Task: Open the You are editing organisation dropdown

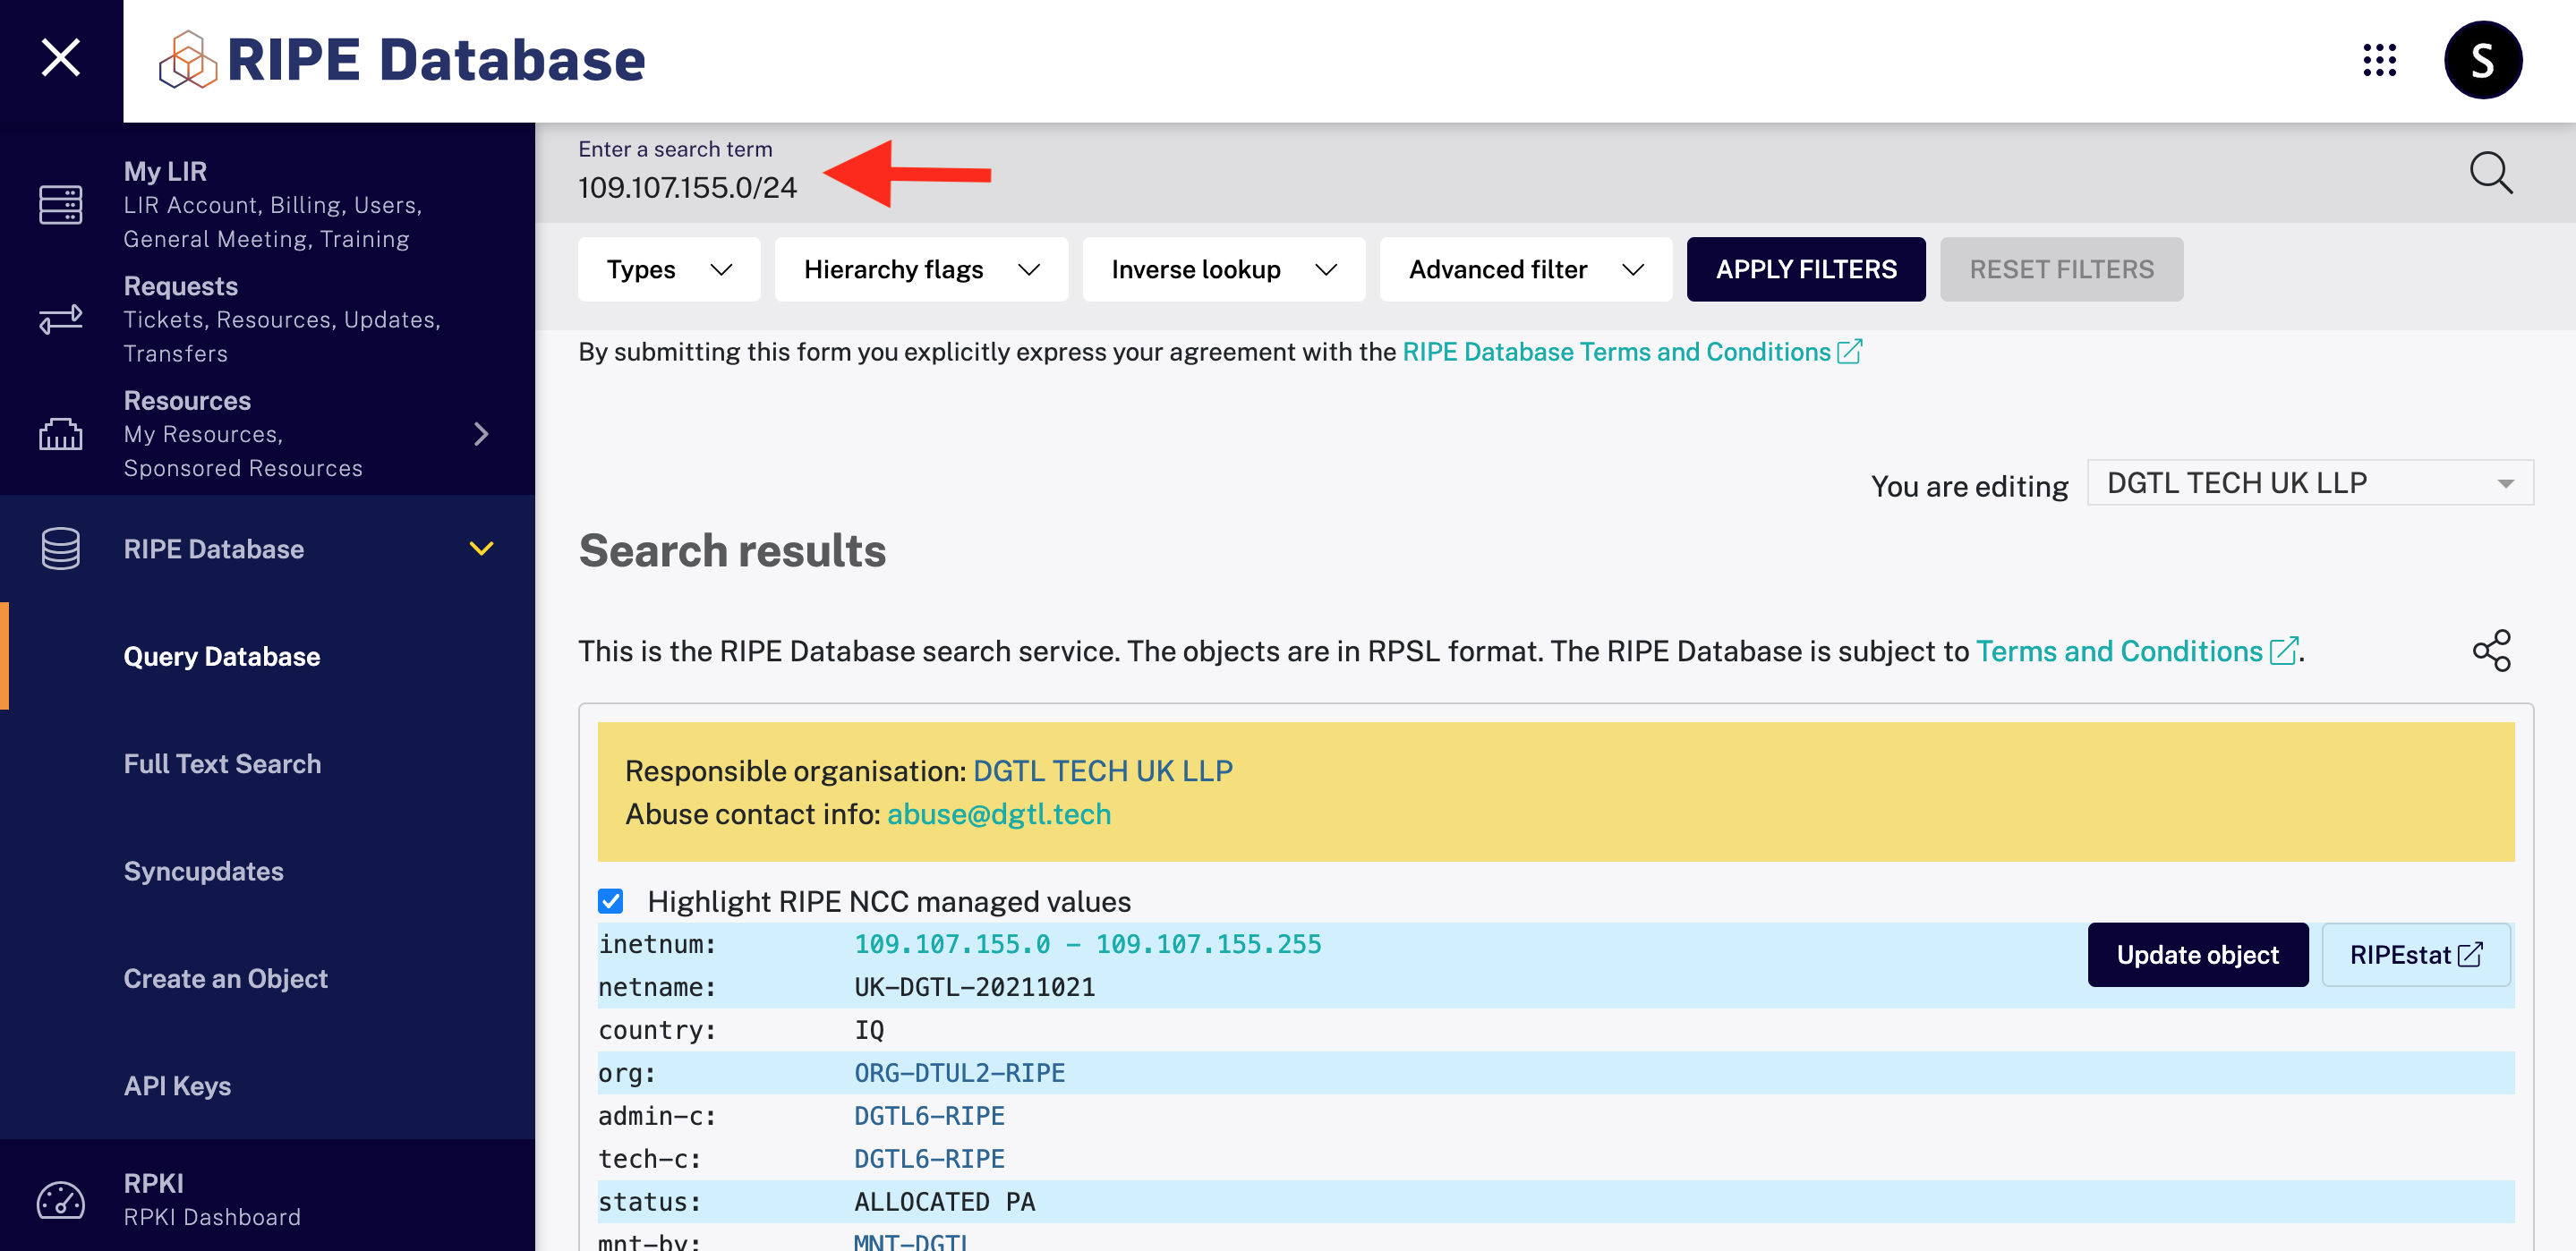Action: pyautogui.click(x=2310, y=483)
